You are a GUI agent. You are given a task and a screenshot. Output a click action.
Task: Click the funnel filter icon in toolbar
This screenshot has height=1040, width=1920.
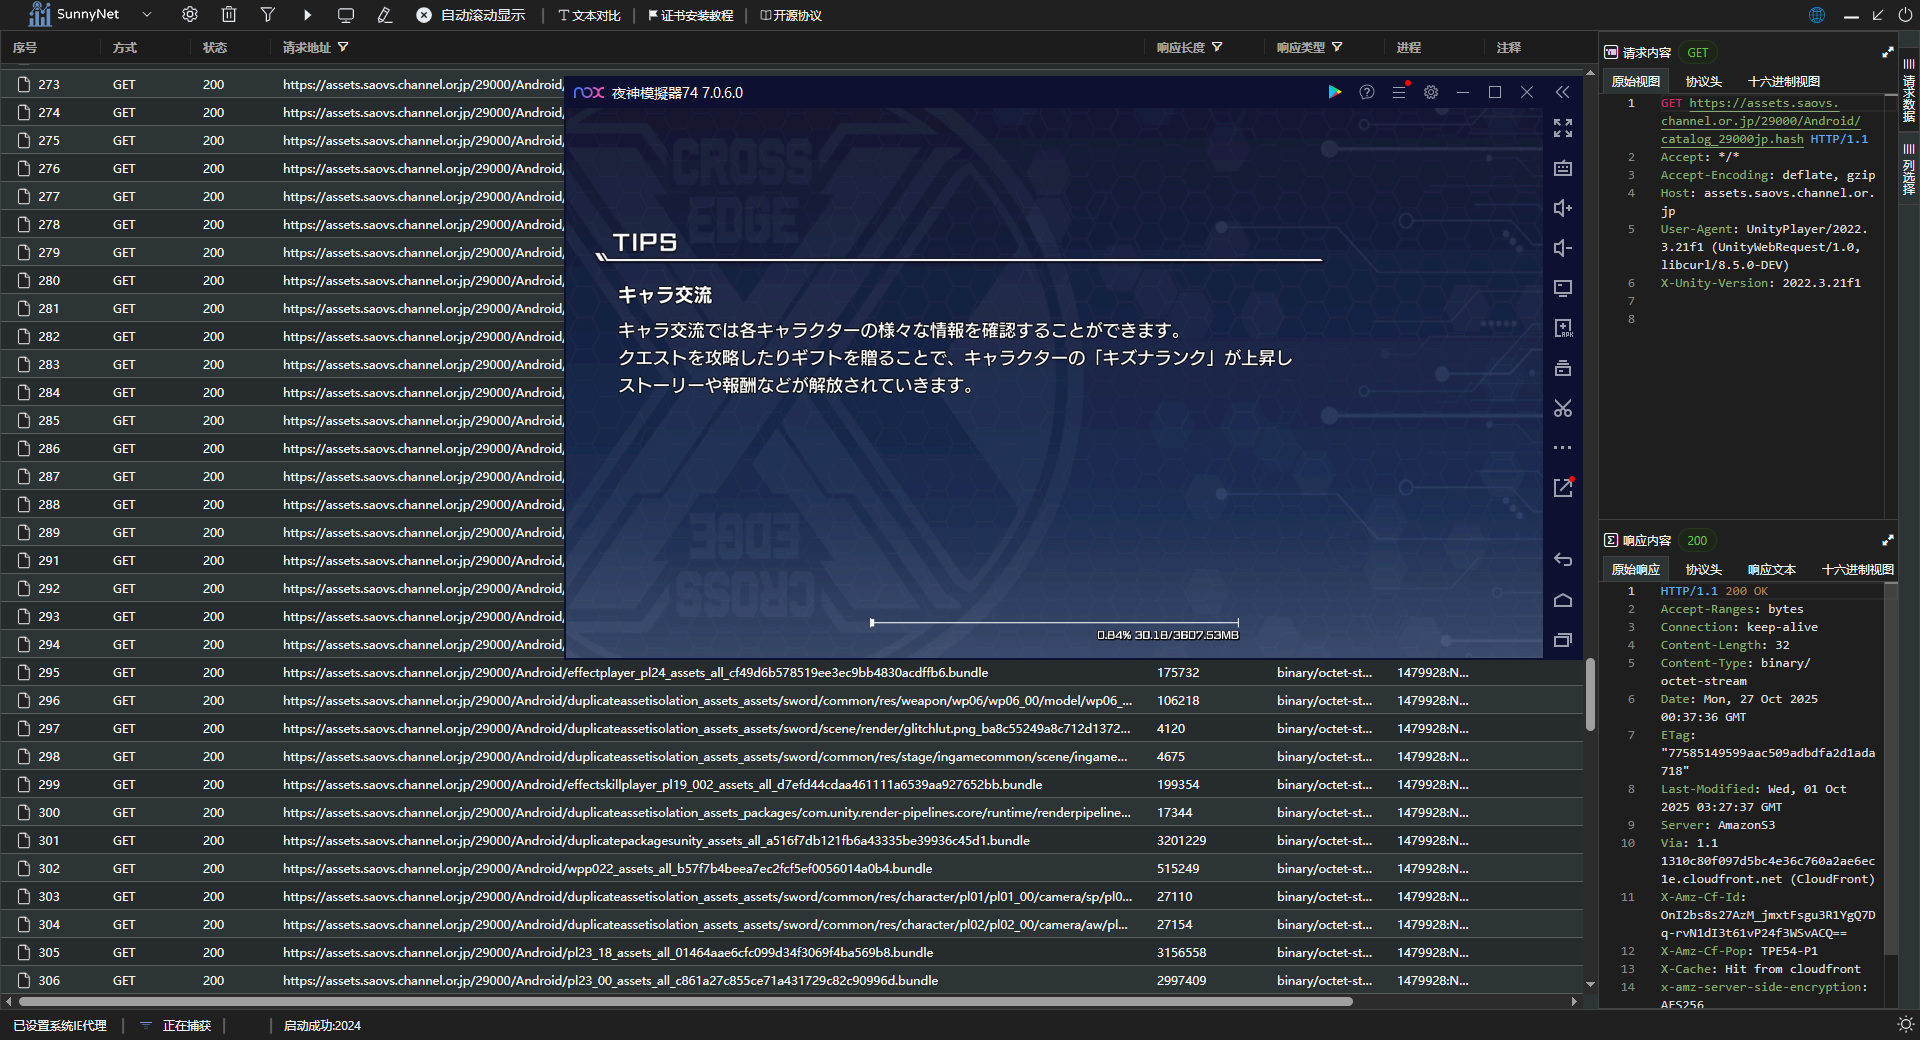pyautogui.click(x=268, y=15)
